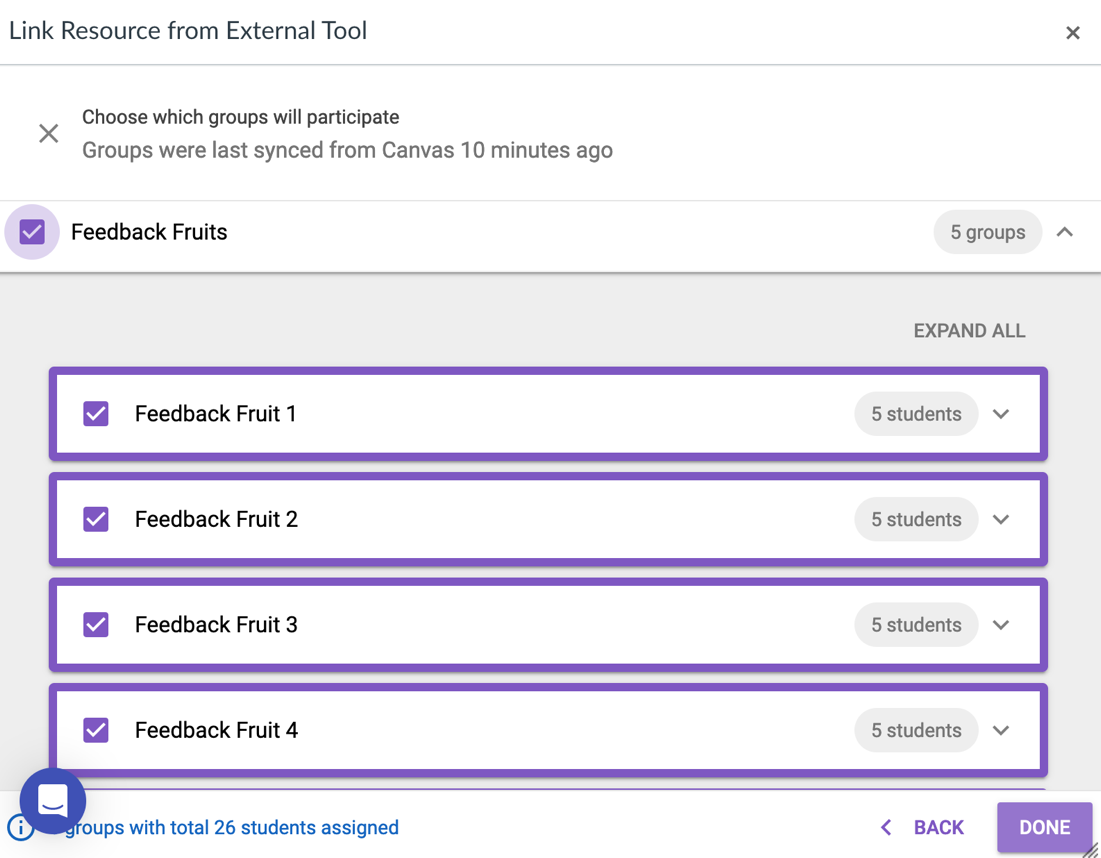
Task: Go BACK to the previous step
Action: (938, 827)
